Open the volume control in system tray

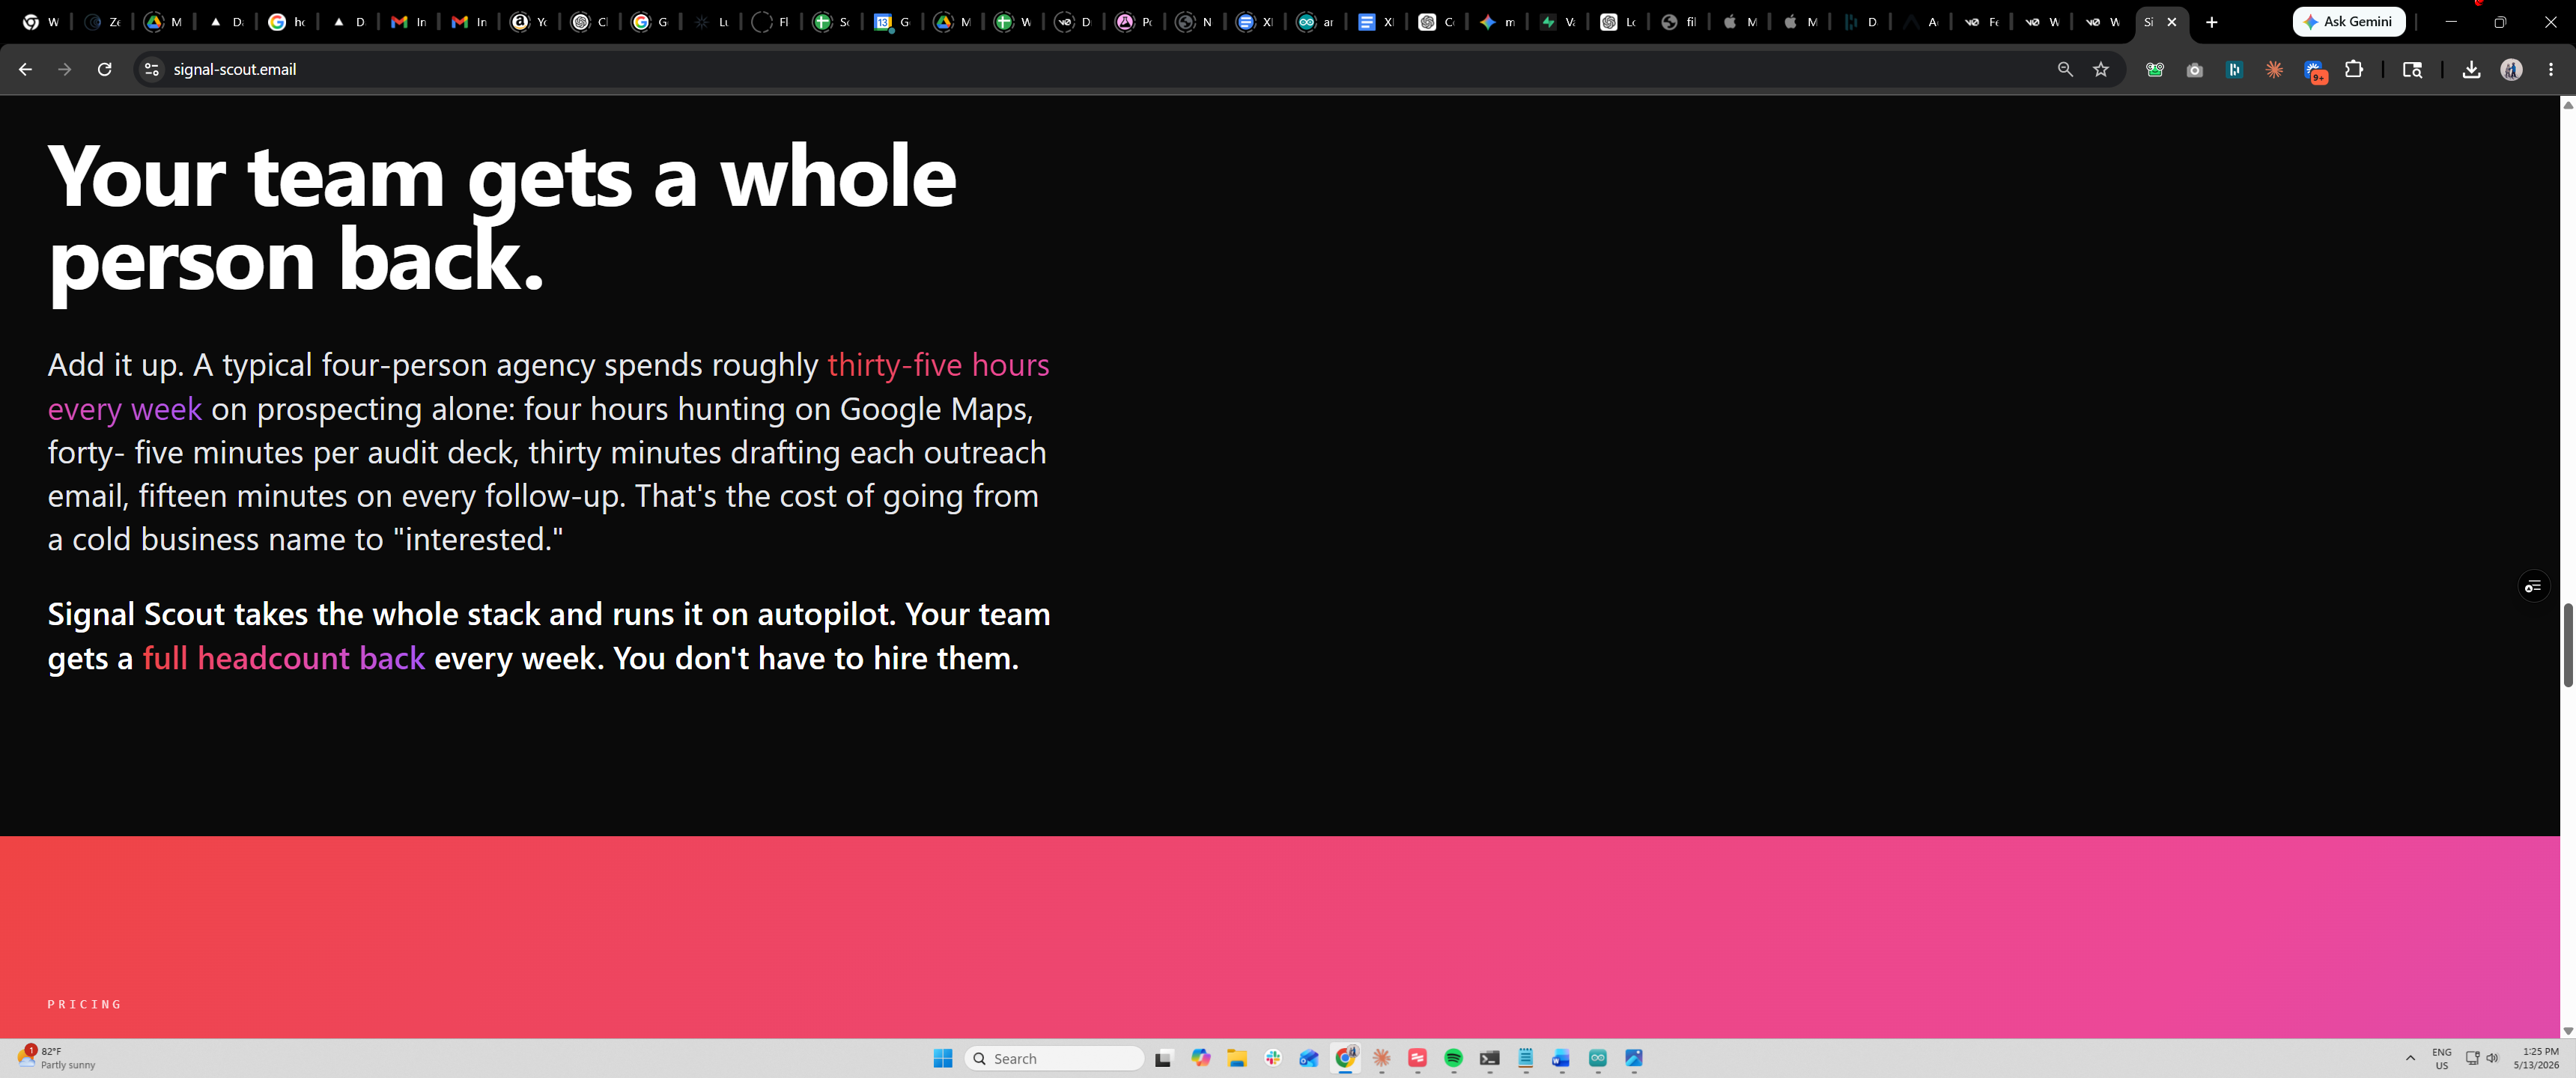tap(2492, 1058)
